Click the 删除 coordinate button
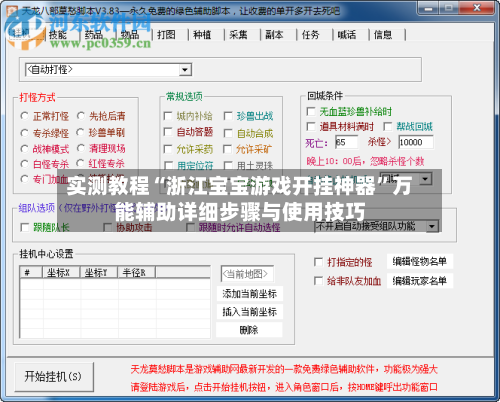The width and height of the screenshot is (500, 402). (249, 330)
